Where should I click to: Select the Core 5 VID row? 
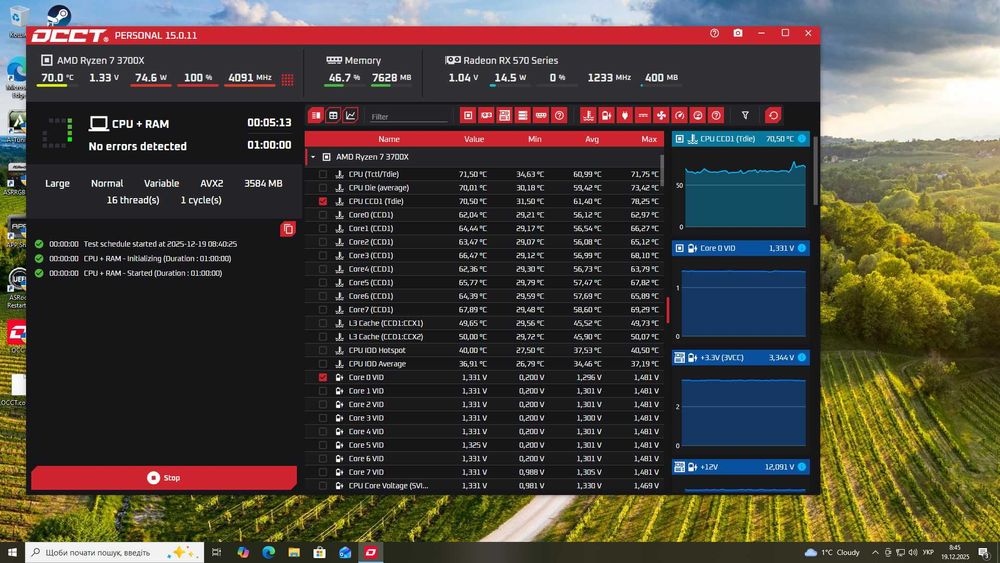(x=485, y=445)
